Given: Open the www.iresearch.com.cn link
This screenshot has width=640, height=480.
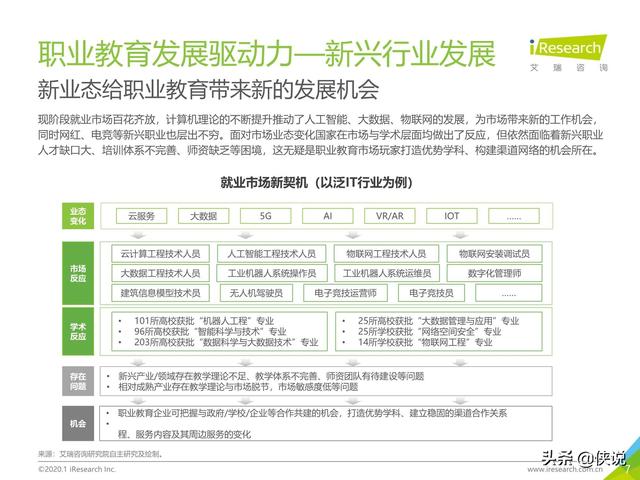Looking at the screenshot, I should click(x=565, y=469).
